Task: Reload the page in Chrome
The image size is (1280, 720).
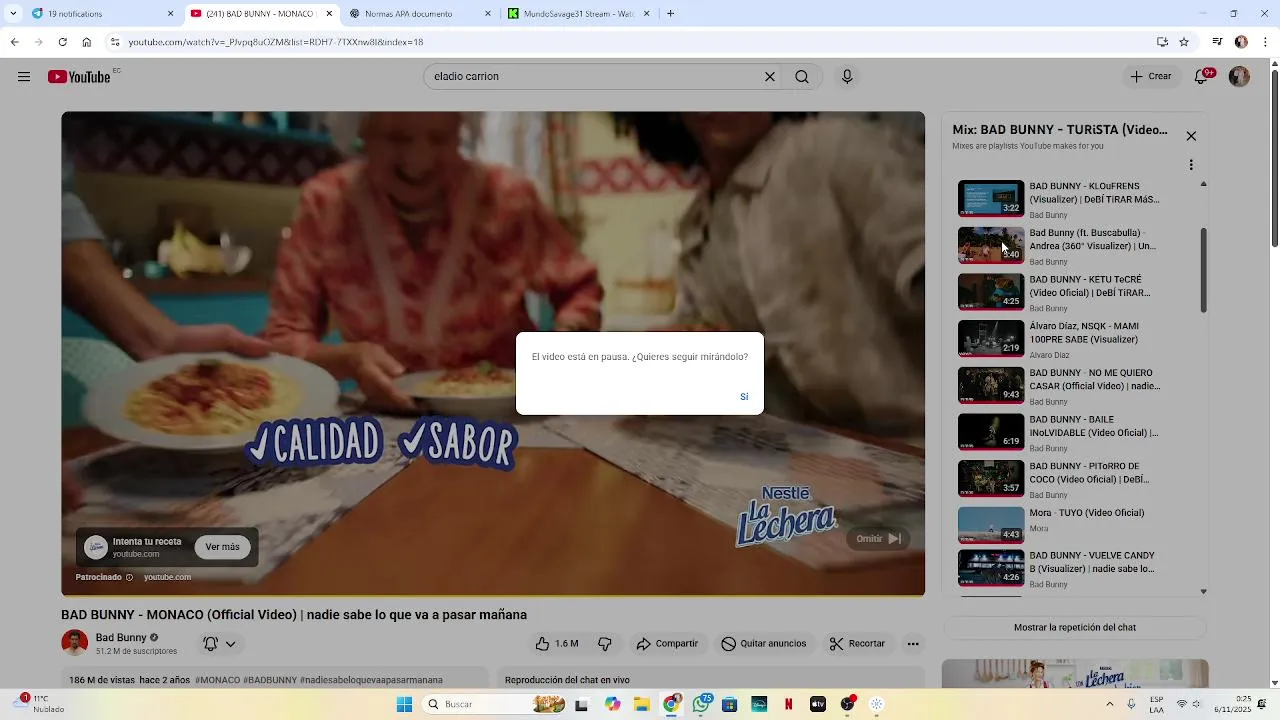Action: pyautogui.click(x=62, y=42)
